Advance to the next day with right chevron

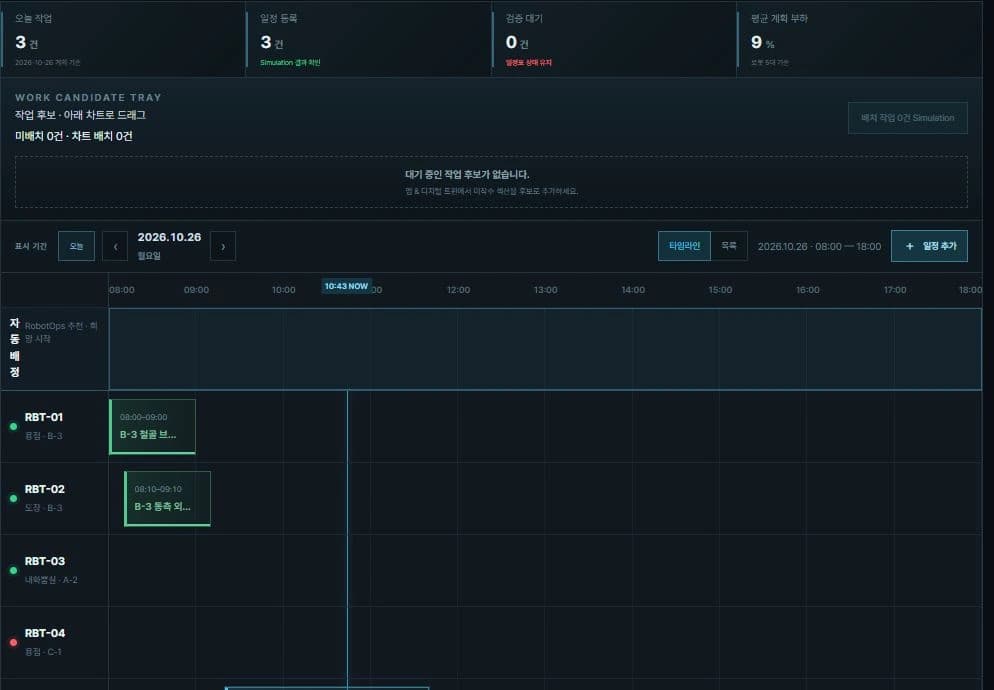[x=223, y=246]
